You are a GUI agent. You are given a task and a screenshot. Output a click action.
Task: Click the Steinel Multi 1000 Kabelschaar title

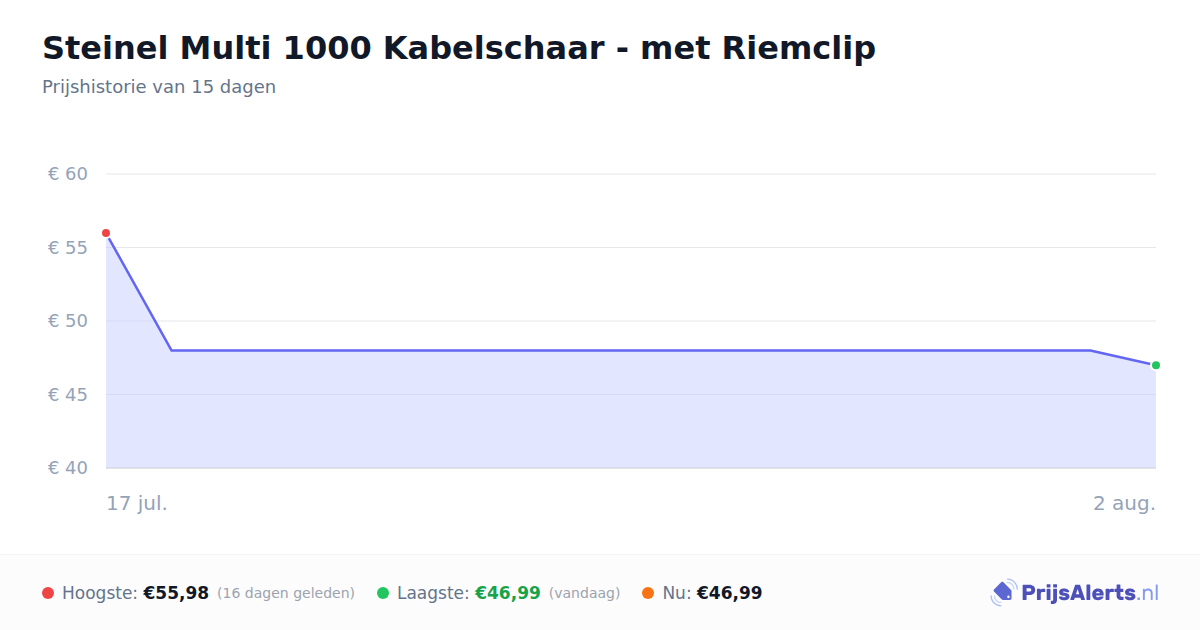(x=459, y=47)
